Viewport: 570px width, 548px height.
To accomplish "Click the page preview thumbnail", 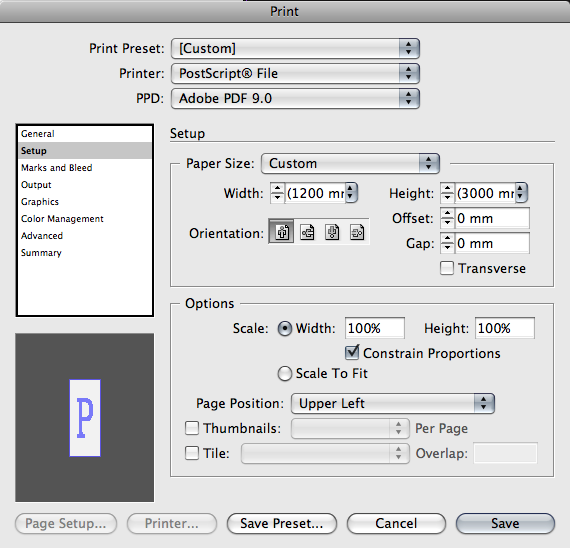I will 85,417.
